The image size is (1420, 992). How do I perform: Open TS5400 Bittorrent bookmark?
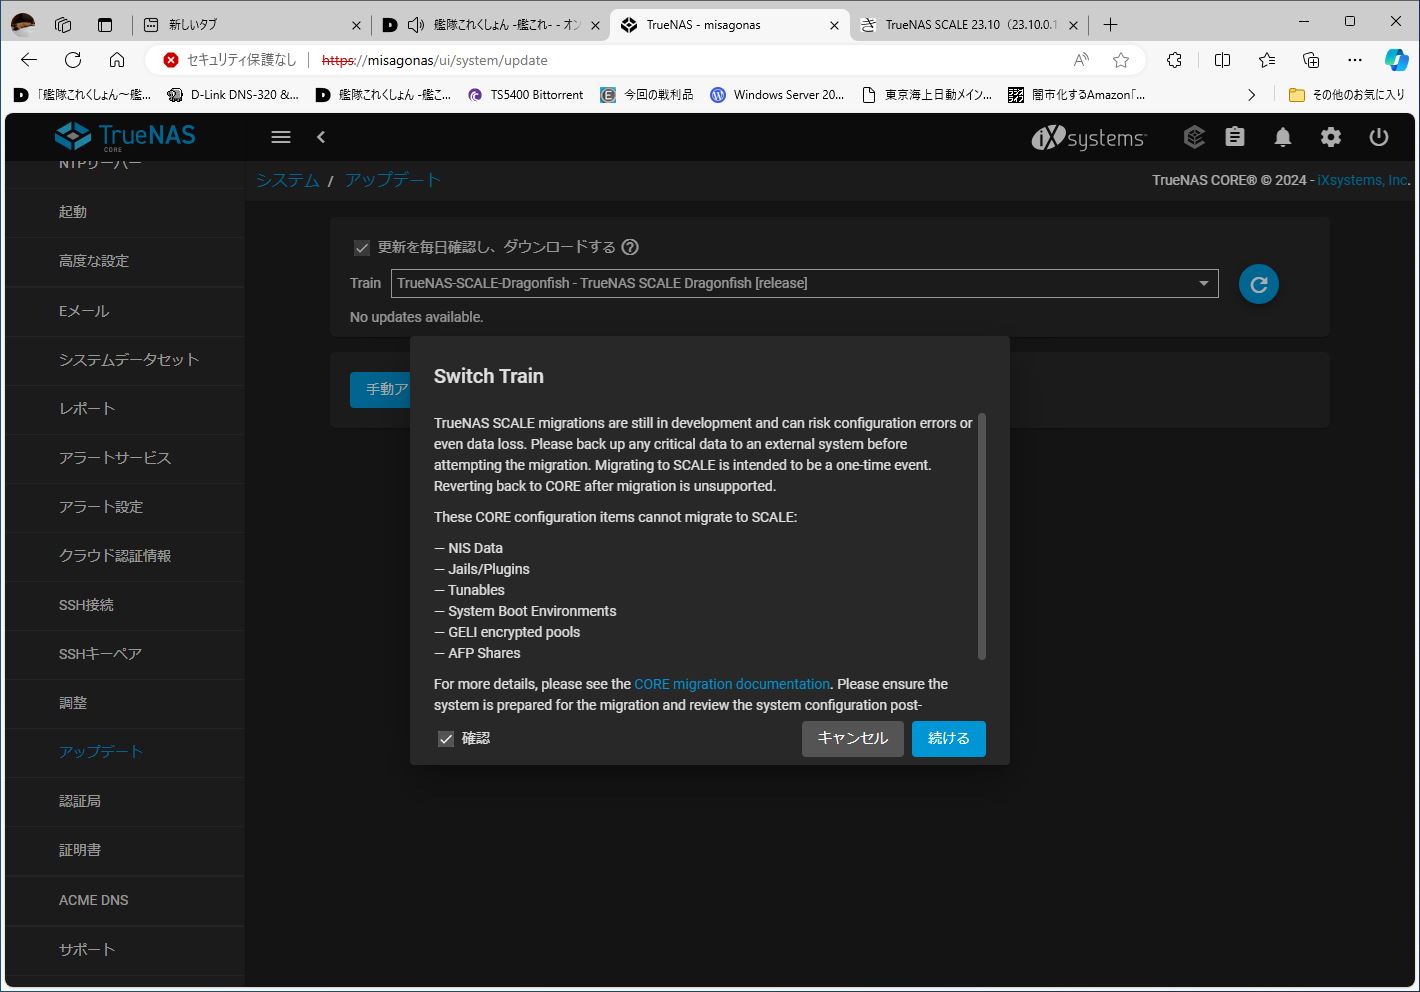click(x=526, y=95)
